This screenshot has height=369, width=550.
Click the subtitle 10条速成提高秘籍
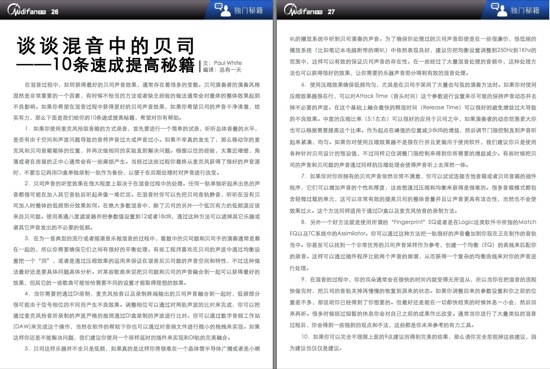pos(123,65)
